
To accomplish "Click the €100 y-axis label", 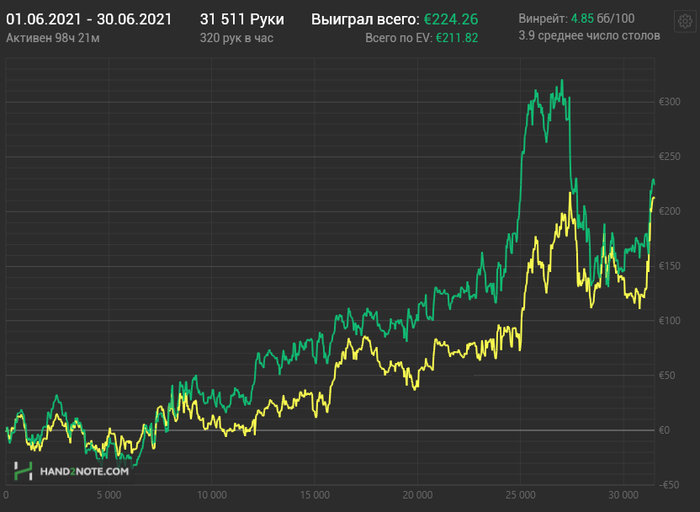I will coord(670,321).
